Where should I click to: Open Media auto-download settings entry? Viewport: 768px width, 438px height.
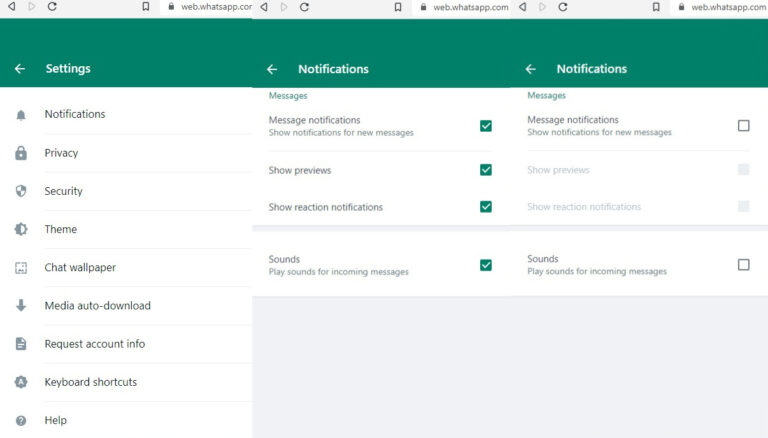pos(126,306)
